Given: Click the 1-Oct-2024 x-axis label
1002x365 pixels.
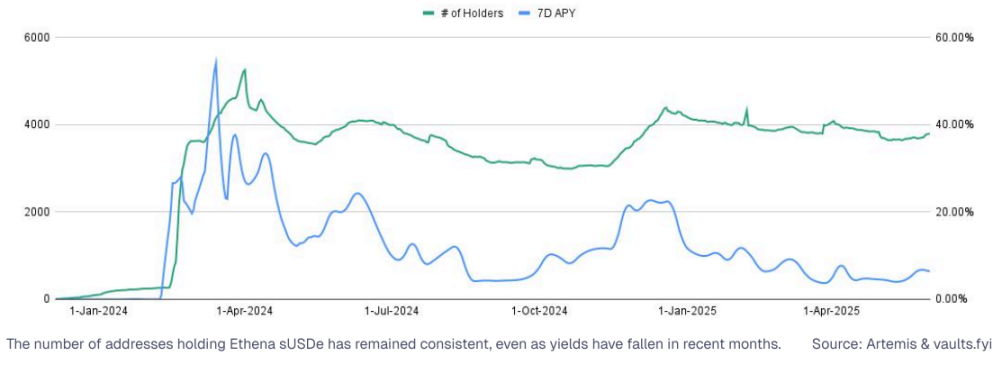Looking at the screenshot, I should [540, 311].
